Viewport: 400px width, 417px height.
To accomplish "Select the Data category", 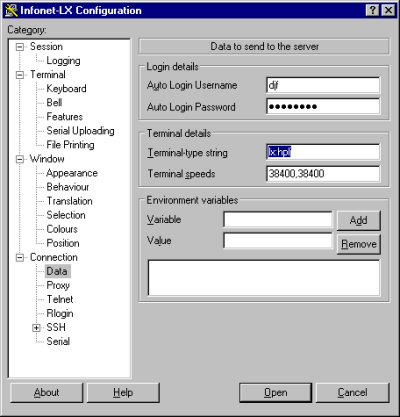I will point(57,271).
